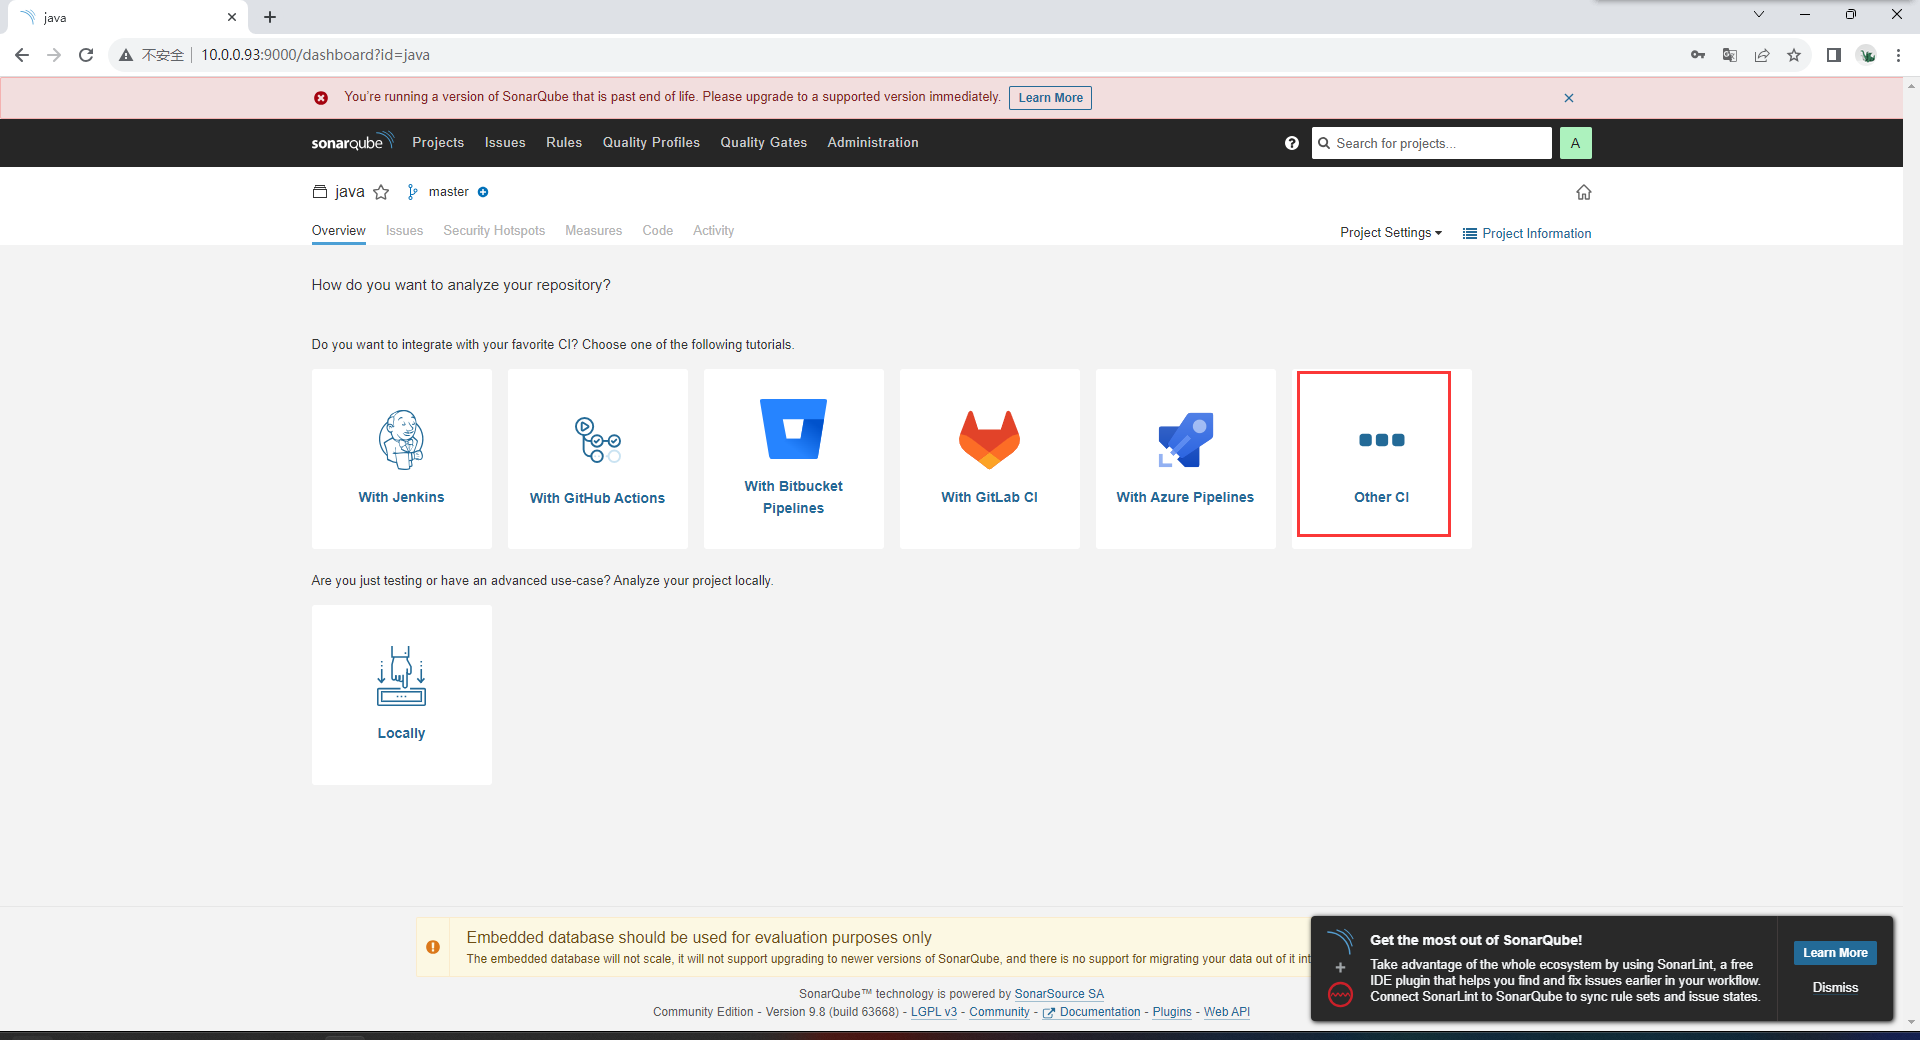Viewport: 1920px width, 1040px height.
Task: Close the java browser tab
Action: click(x=232, y=17)
